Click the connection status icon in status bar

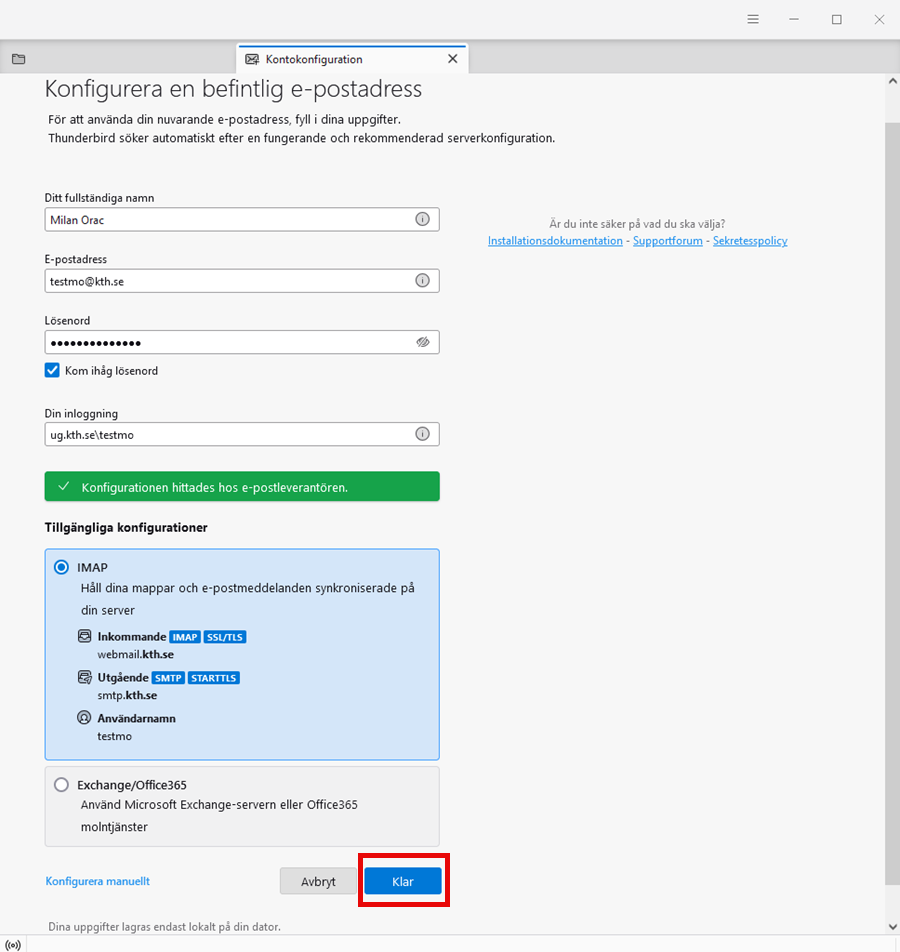(13, 944)
